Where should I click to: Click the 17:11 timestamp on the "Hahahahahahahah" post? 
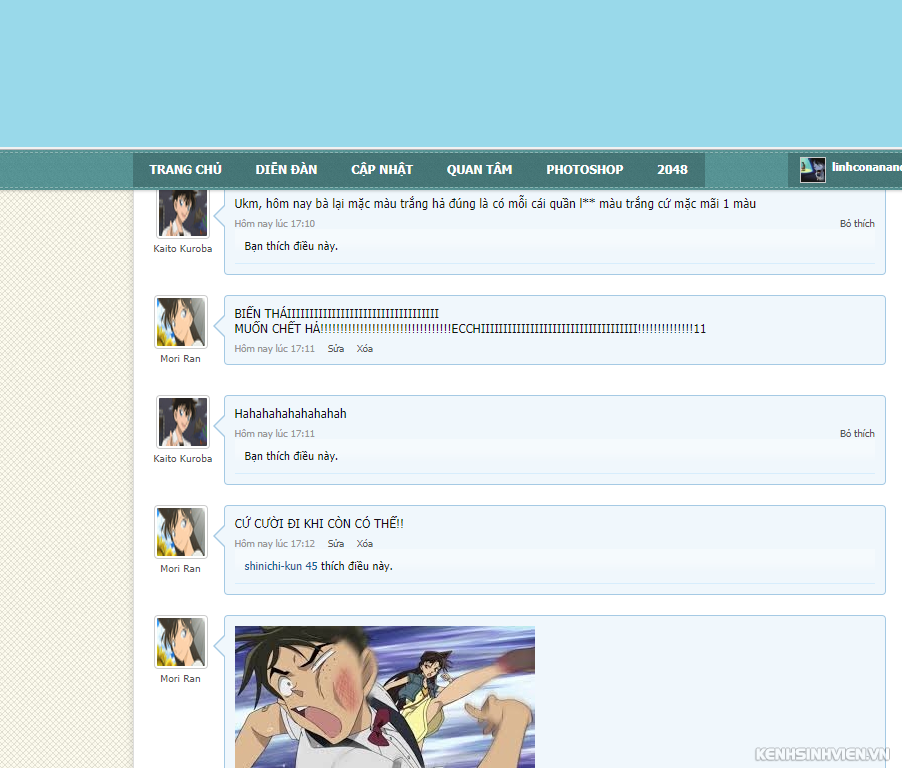coord(274,434)
